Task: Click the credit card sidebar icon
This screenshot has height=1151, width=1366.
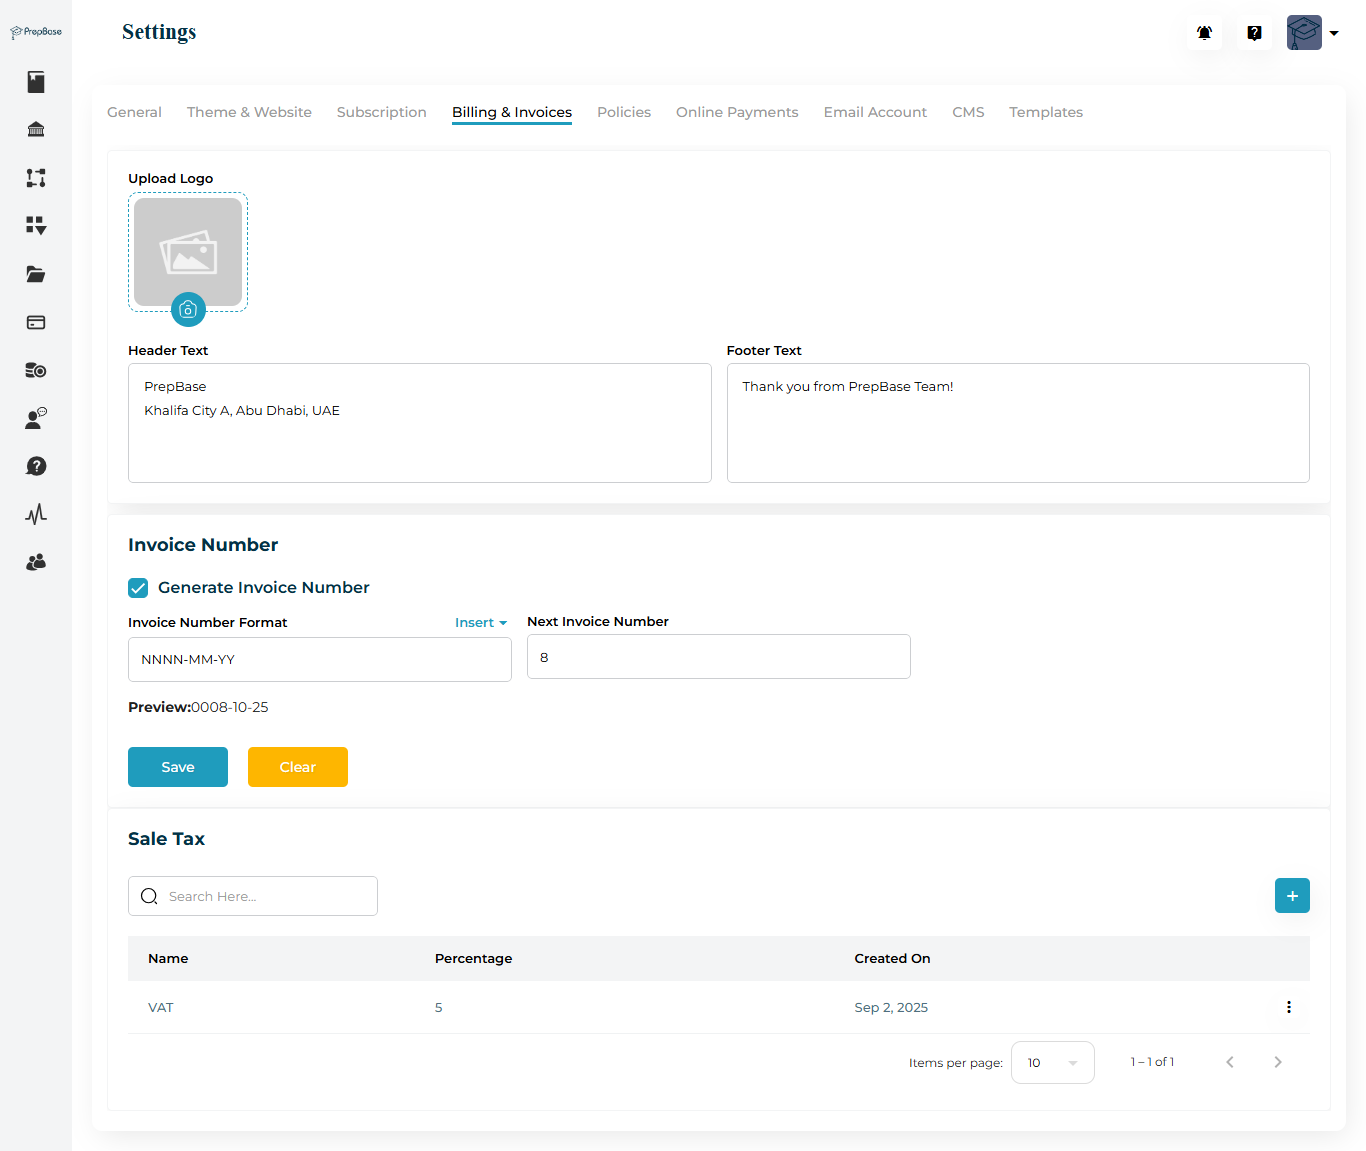Action: pos(36,322)
